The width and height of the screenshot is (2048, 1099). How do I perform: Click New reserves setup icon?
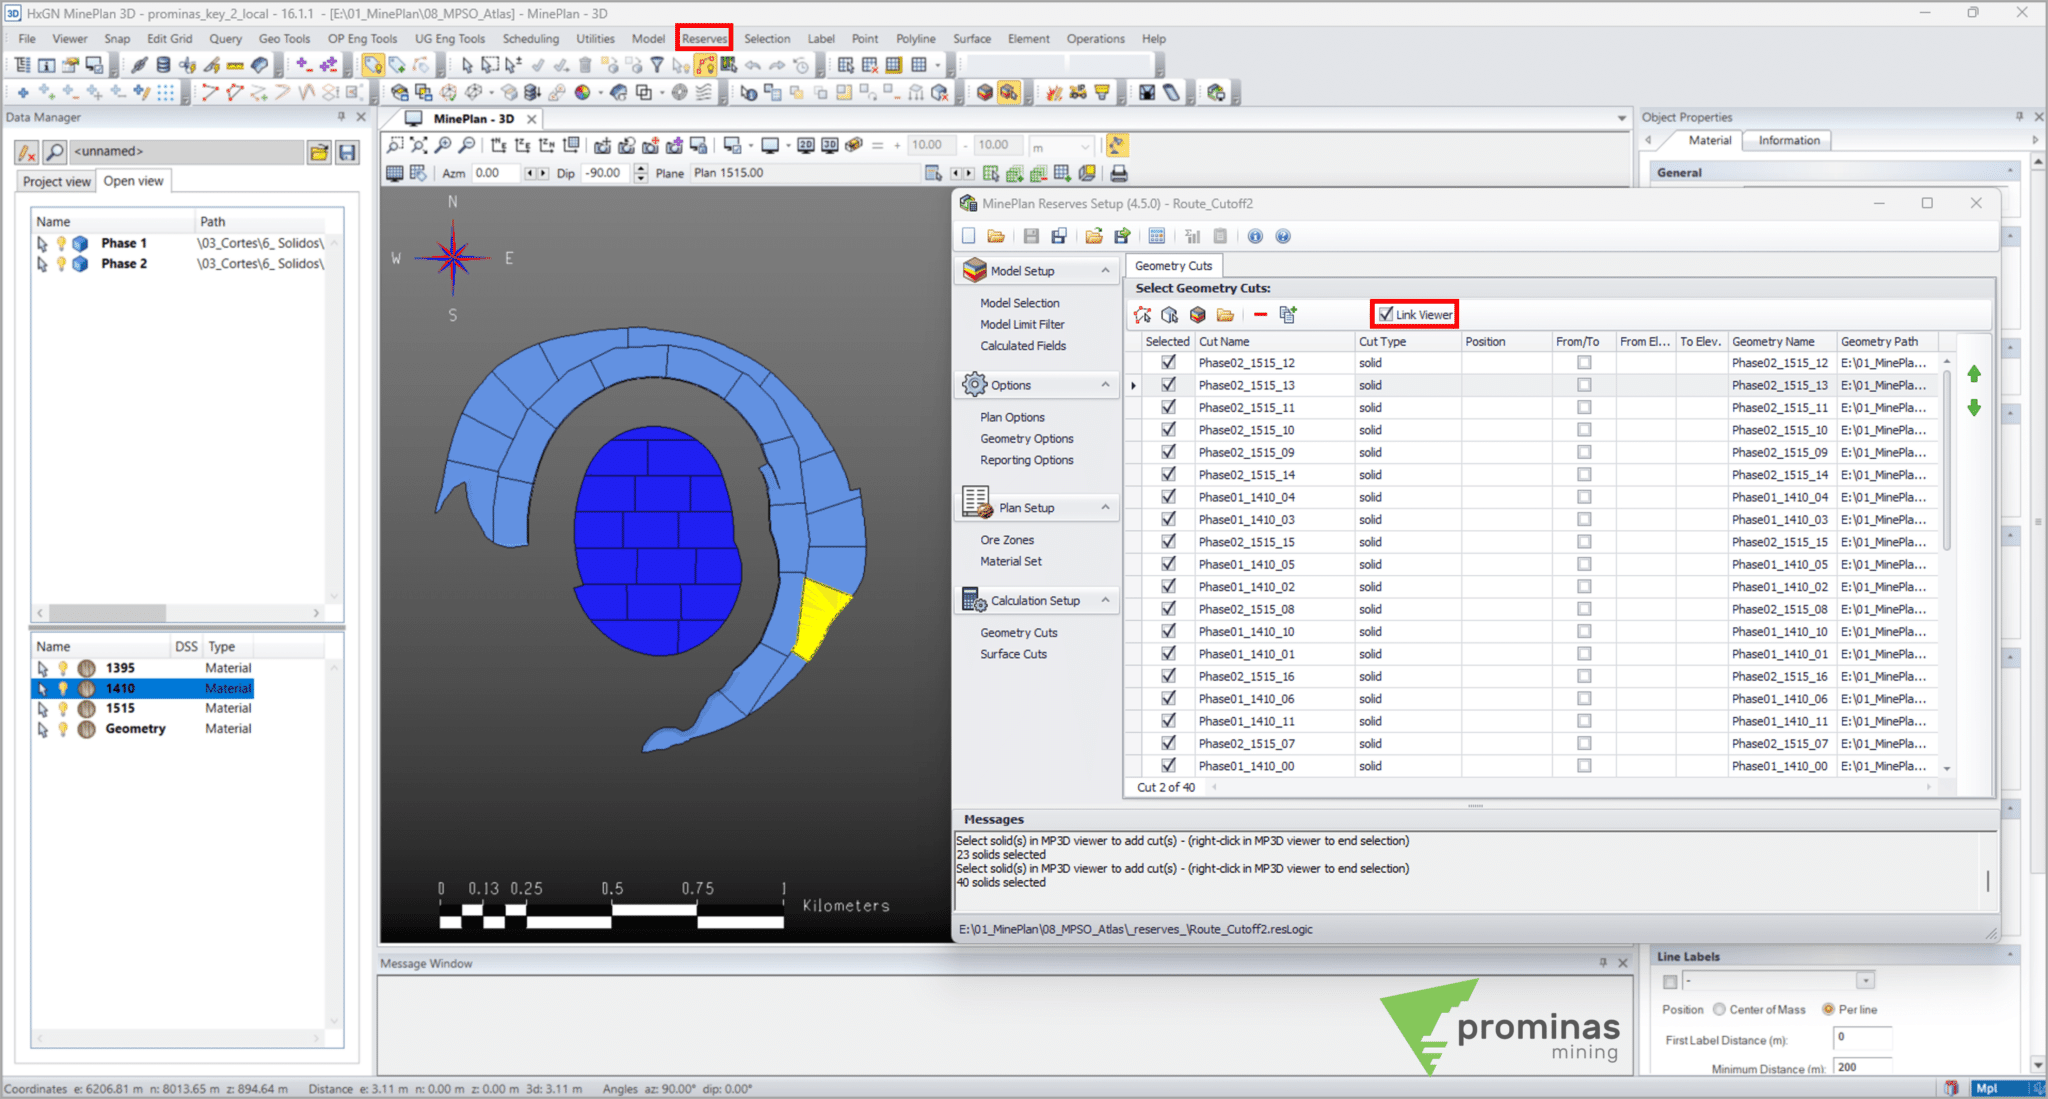(x=968, y=237)
